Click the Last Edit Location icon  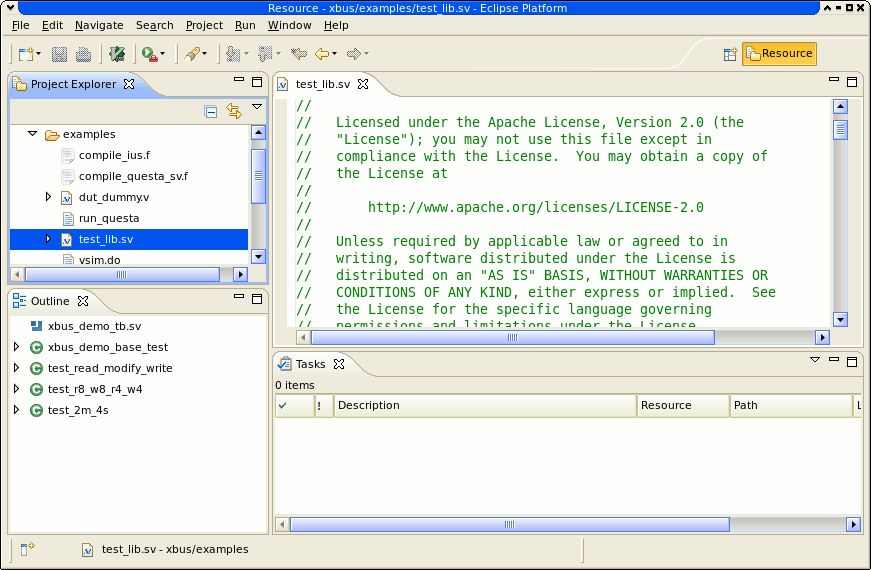[x=299, y=54]
